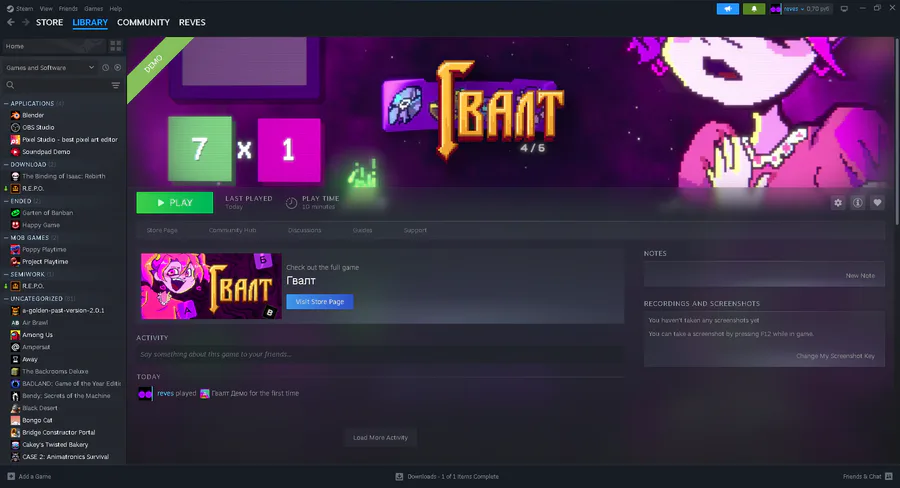Open the Discussions link
Screen dimensions: 900x488
coord(304,230)
